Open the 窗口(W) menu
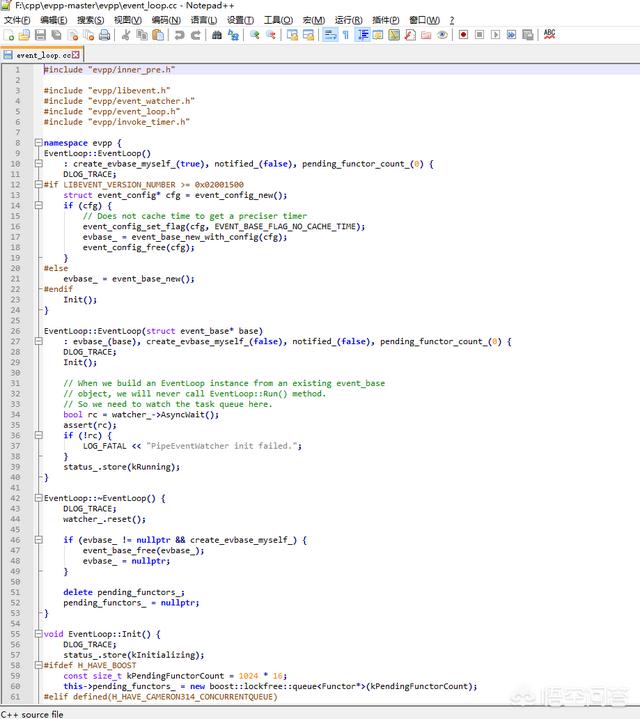 [x=425, y=20]
